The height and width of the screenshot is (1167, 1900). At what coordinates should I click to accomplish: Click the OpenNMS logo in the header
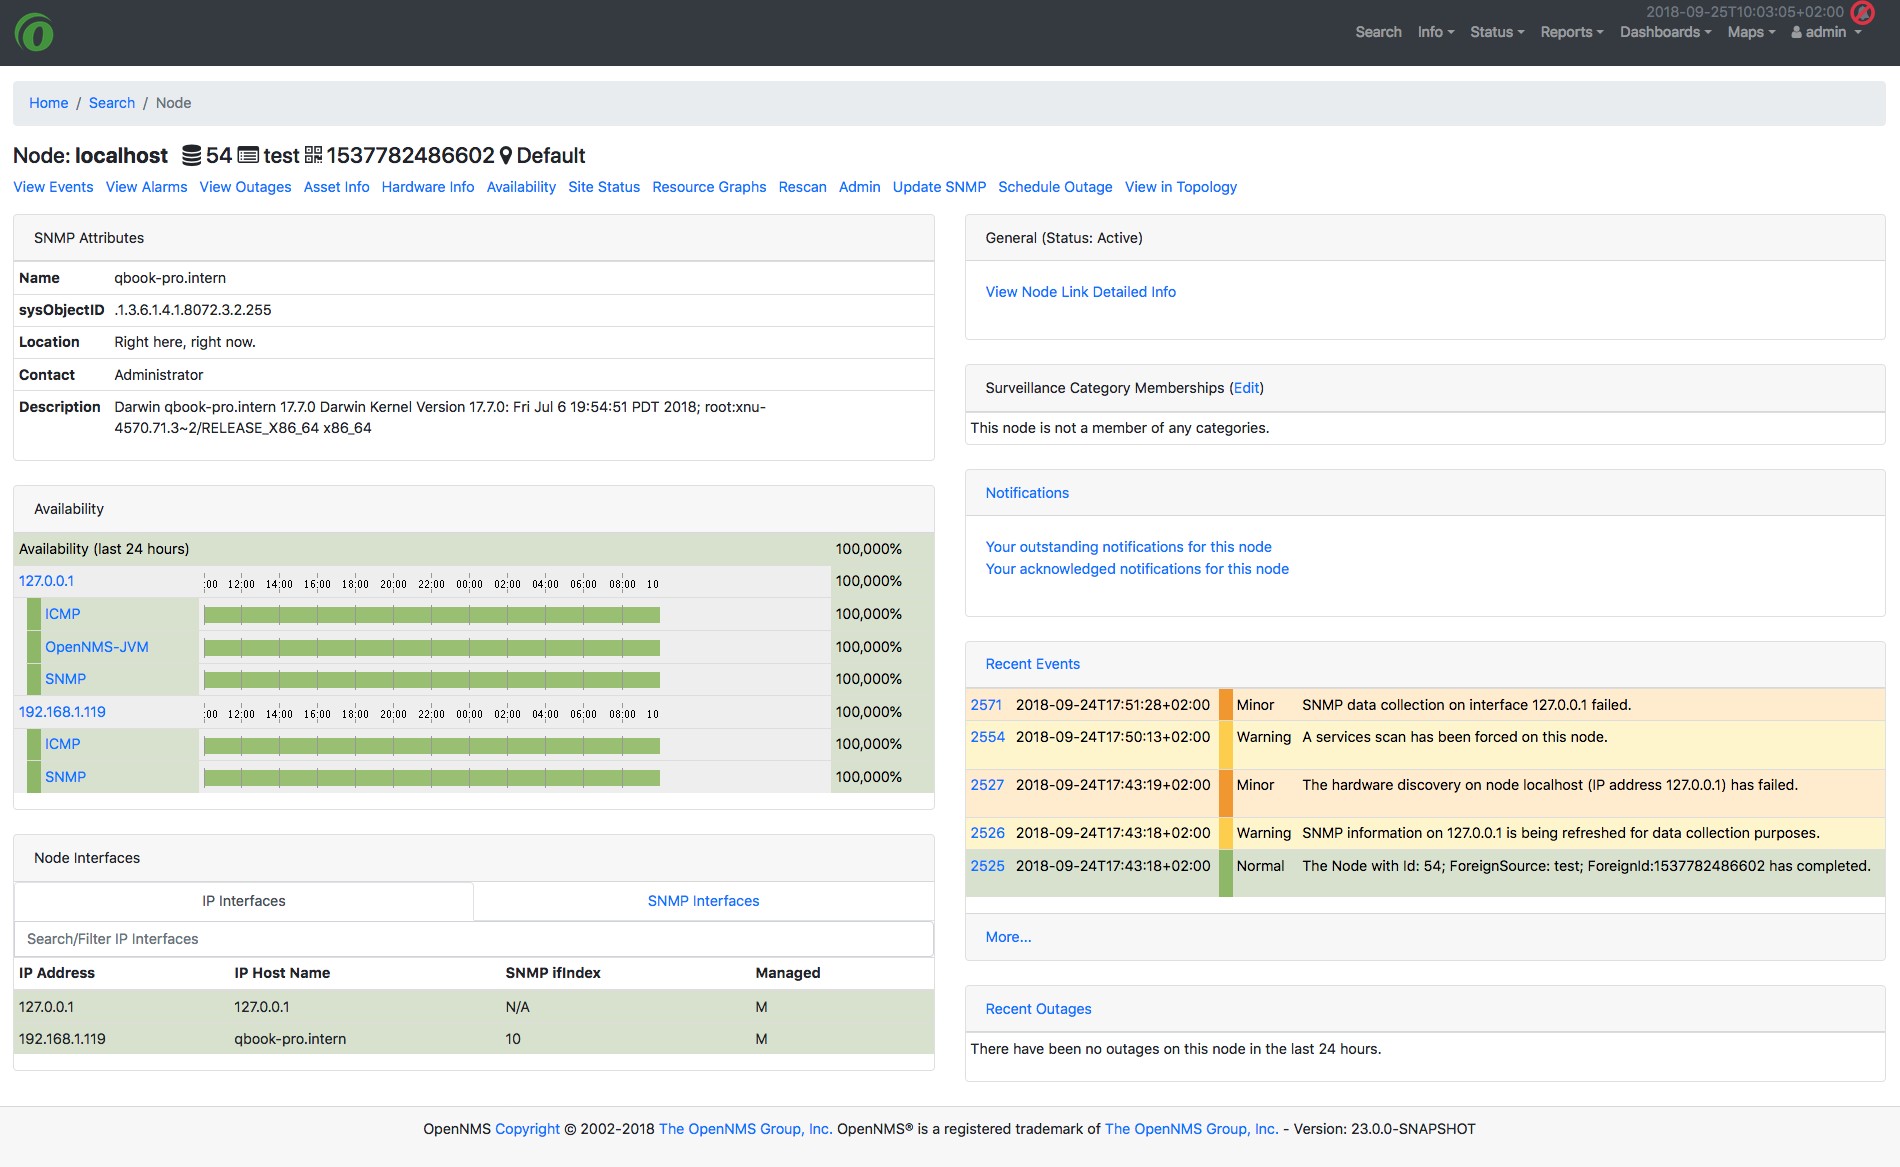pyautogui.click(x=36, y=31)
